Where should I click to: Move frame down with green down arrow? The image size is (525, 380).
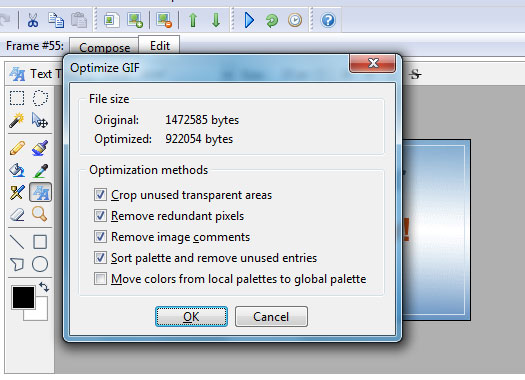click(x=216, y=20)
